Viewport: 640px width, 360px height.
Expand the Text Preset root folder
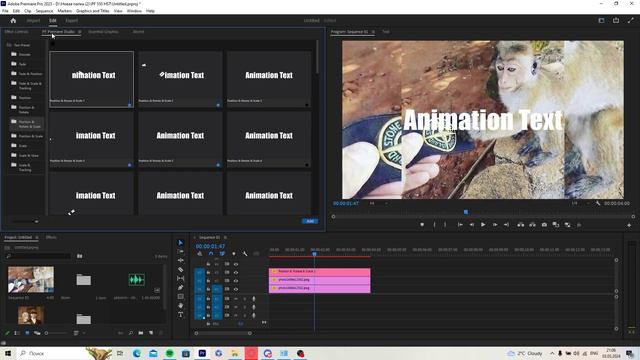9,45
